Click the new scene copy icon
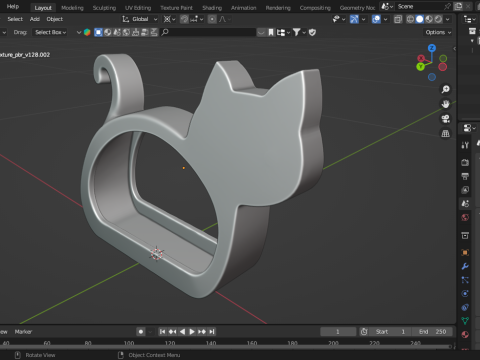The width and height of the screenshot is (480, 360). (459, 6)
